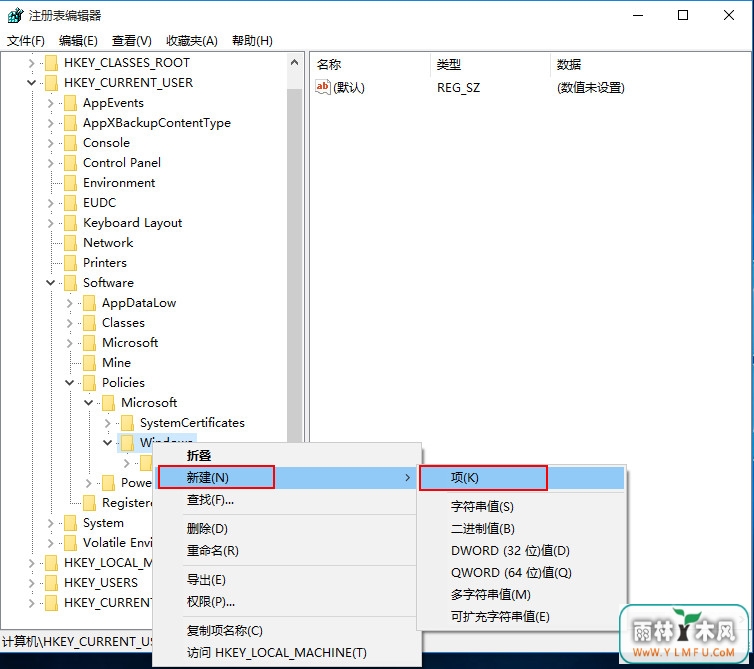Choose 访问 HKEY_LOCAL_MACHINE(T) in the context menu

[287, 653]
